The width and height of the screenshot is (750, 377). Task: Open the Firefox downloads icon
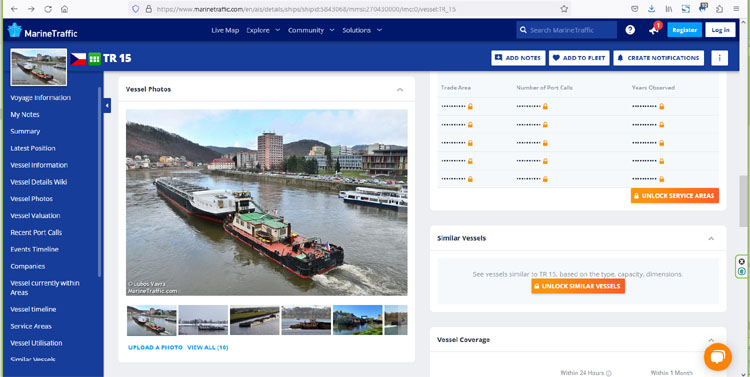pyautogui.click(x=651, y=9)
